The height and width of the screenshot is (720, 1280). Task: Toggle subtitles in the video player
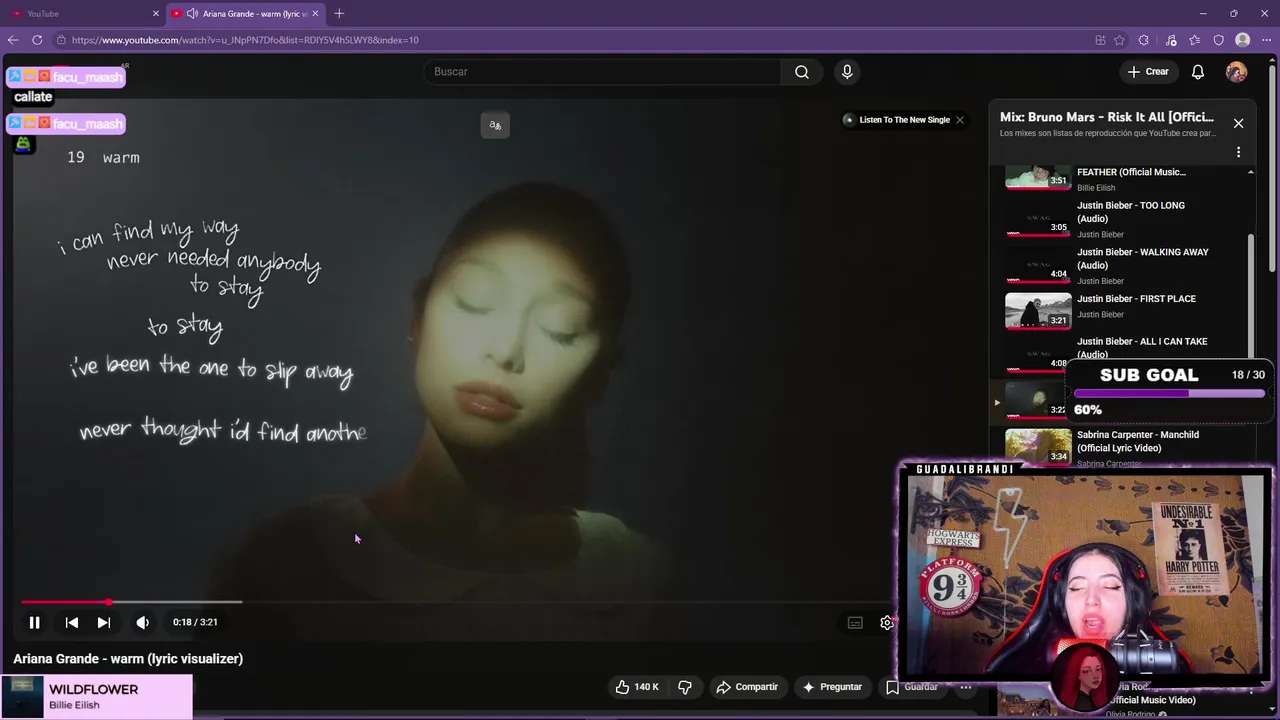(855, 622)
